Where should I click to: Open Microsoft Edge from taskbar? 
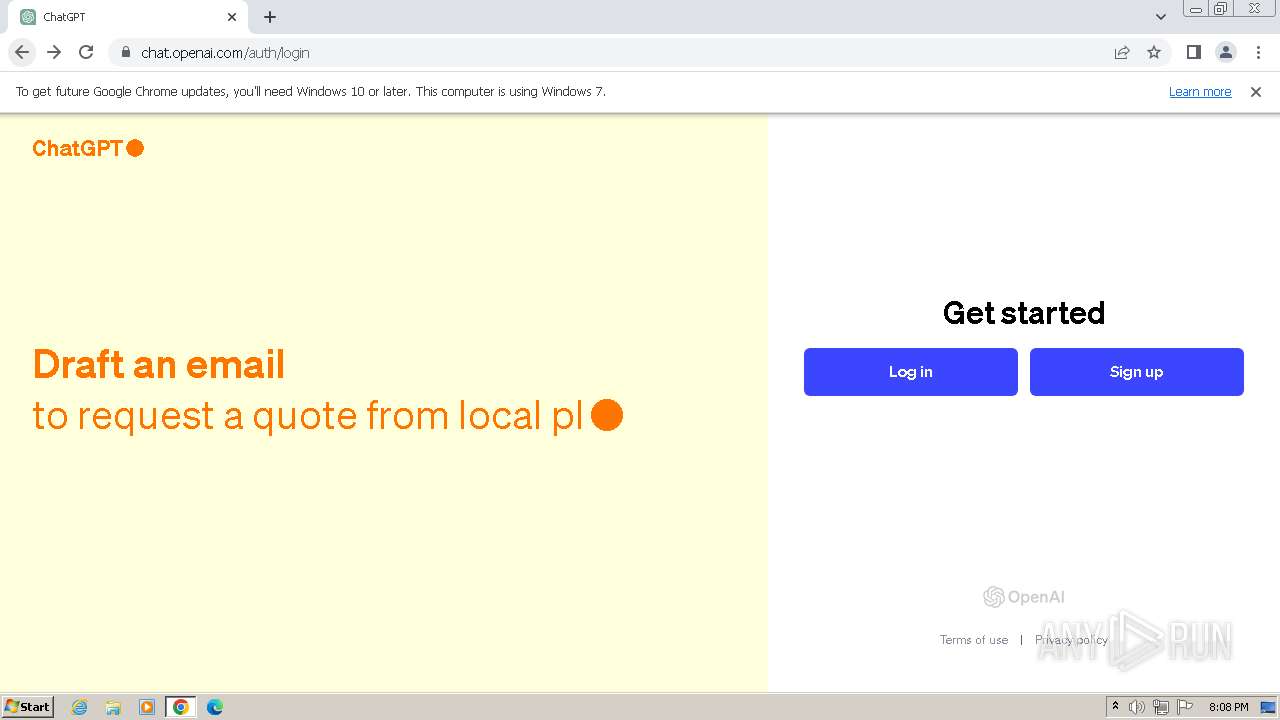[215, 707]
